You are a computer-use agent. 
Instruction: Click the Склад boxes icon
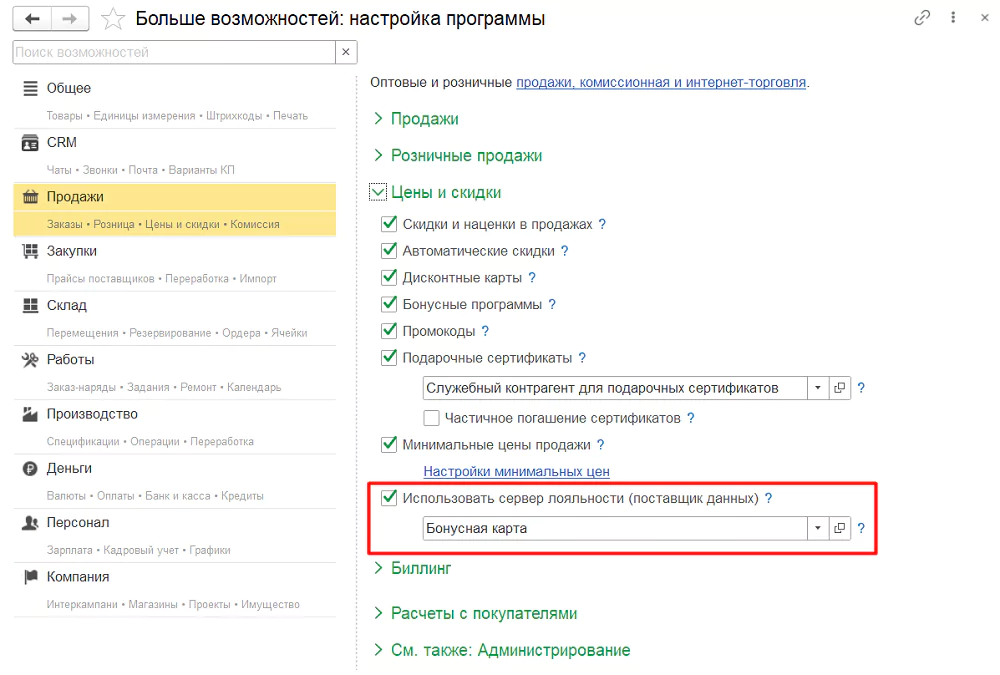[30, 305]
